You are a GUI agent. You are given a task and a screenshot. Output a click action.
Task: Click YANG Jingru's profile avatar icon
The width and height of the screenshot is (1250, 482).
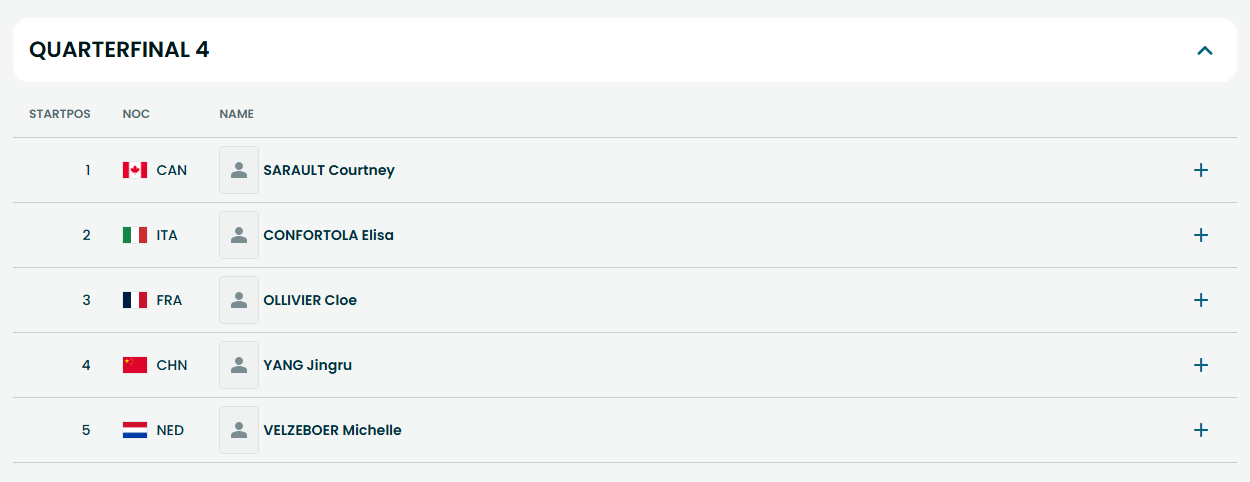pyautogui.click(x=239, y=365)
